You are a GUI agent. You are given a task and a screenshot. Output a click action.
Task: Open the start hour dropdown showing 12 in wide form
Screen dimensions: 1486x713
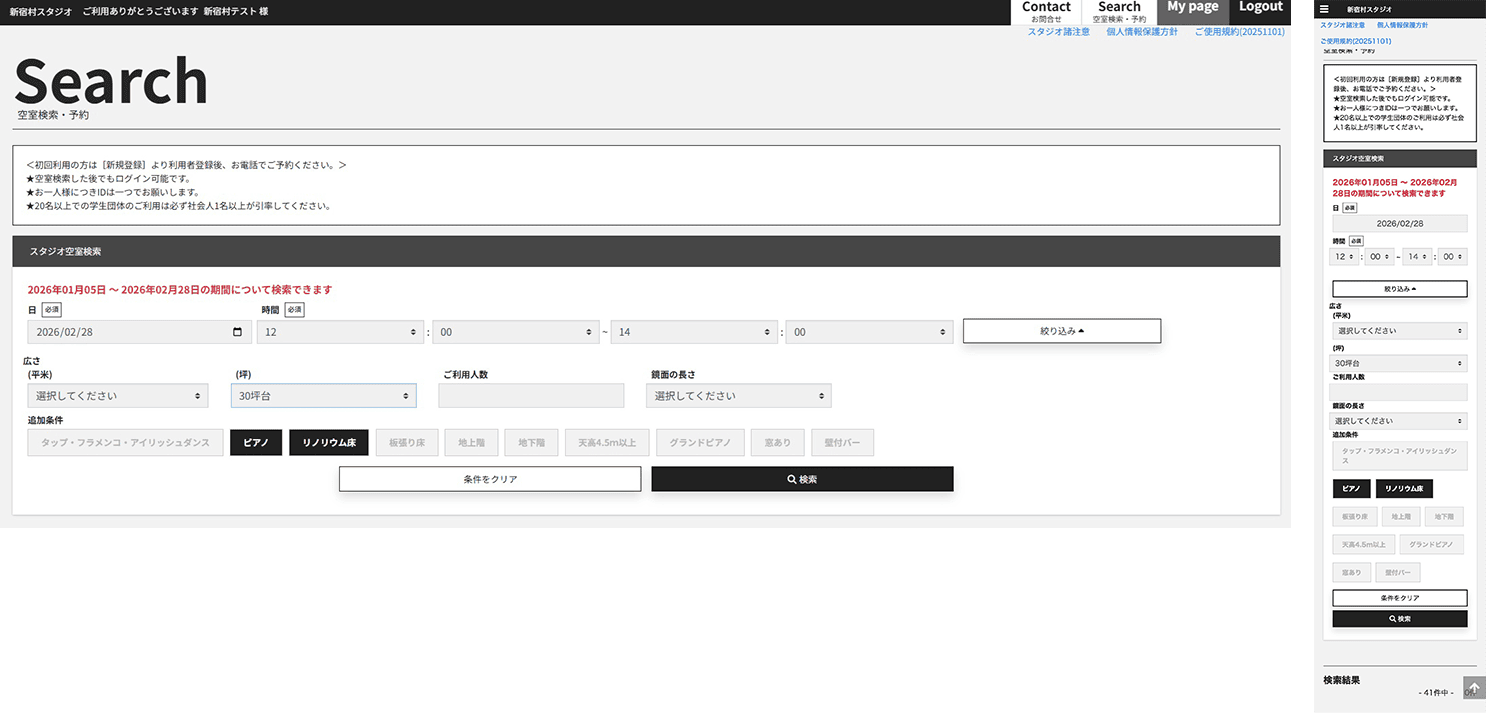tap(339, 332)
